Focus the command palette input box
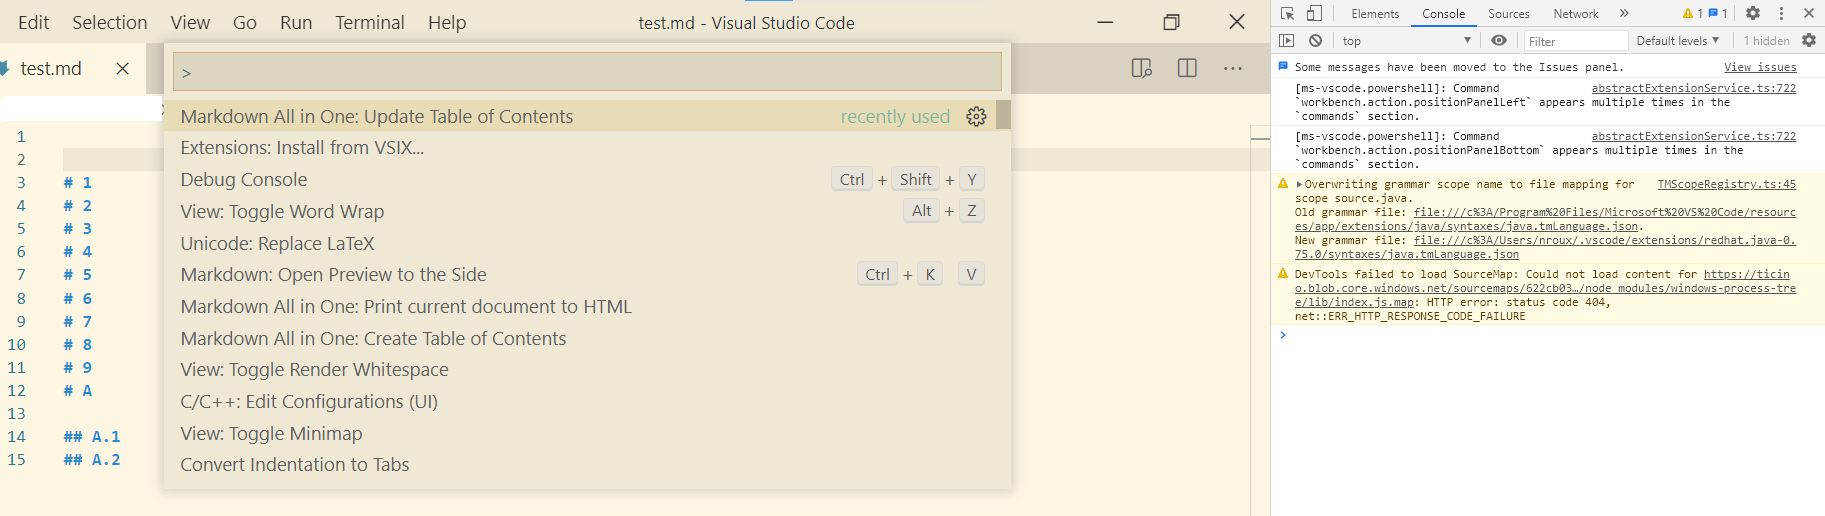Screen dimensions: 1825x516 [x=587, y=72]
